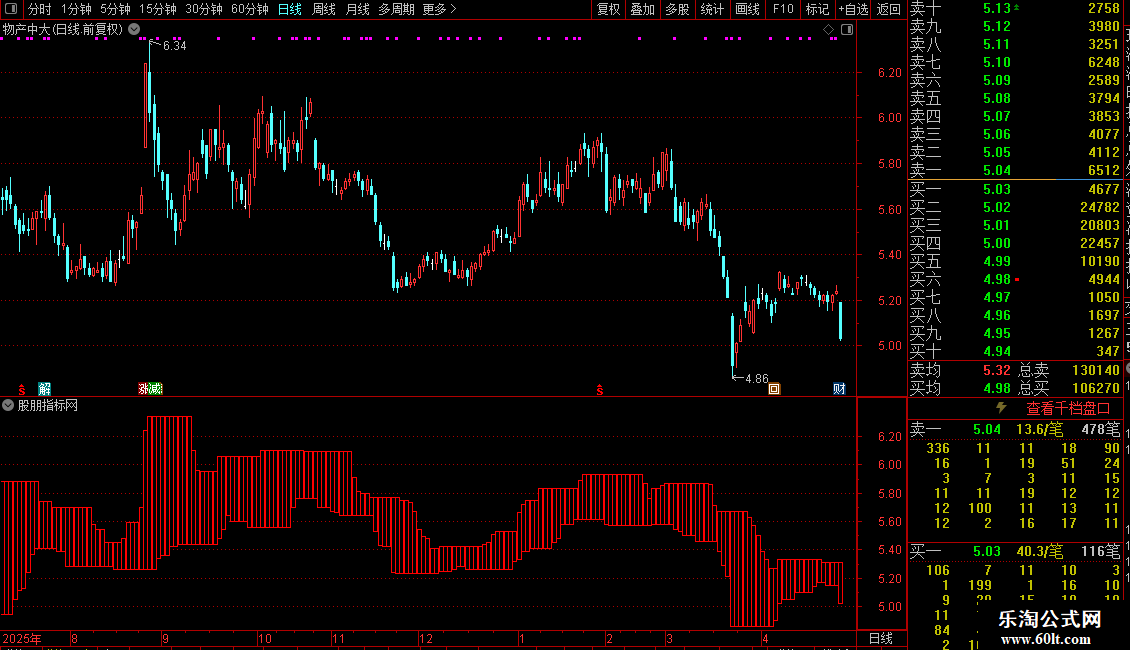1130x650 pixels.
Task: Switch to the 15分钟 period
Action: pos(158,9)
